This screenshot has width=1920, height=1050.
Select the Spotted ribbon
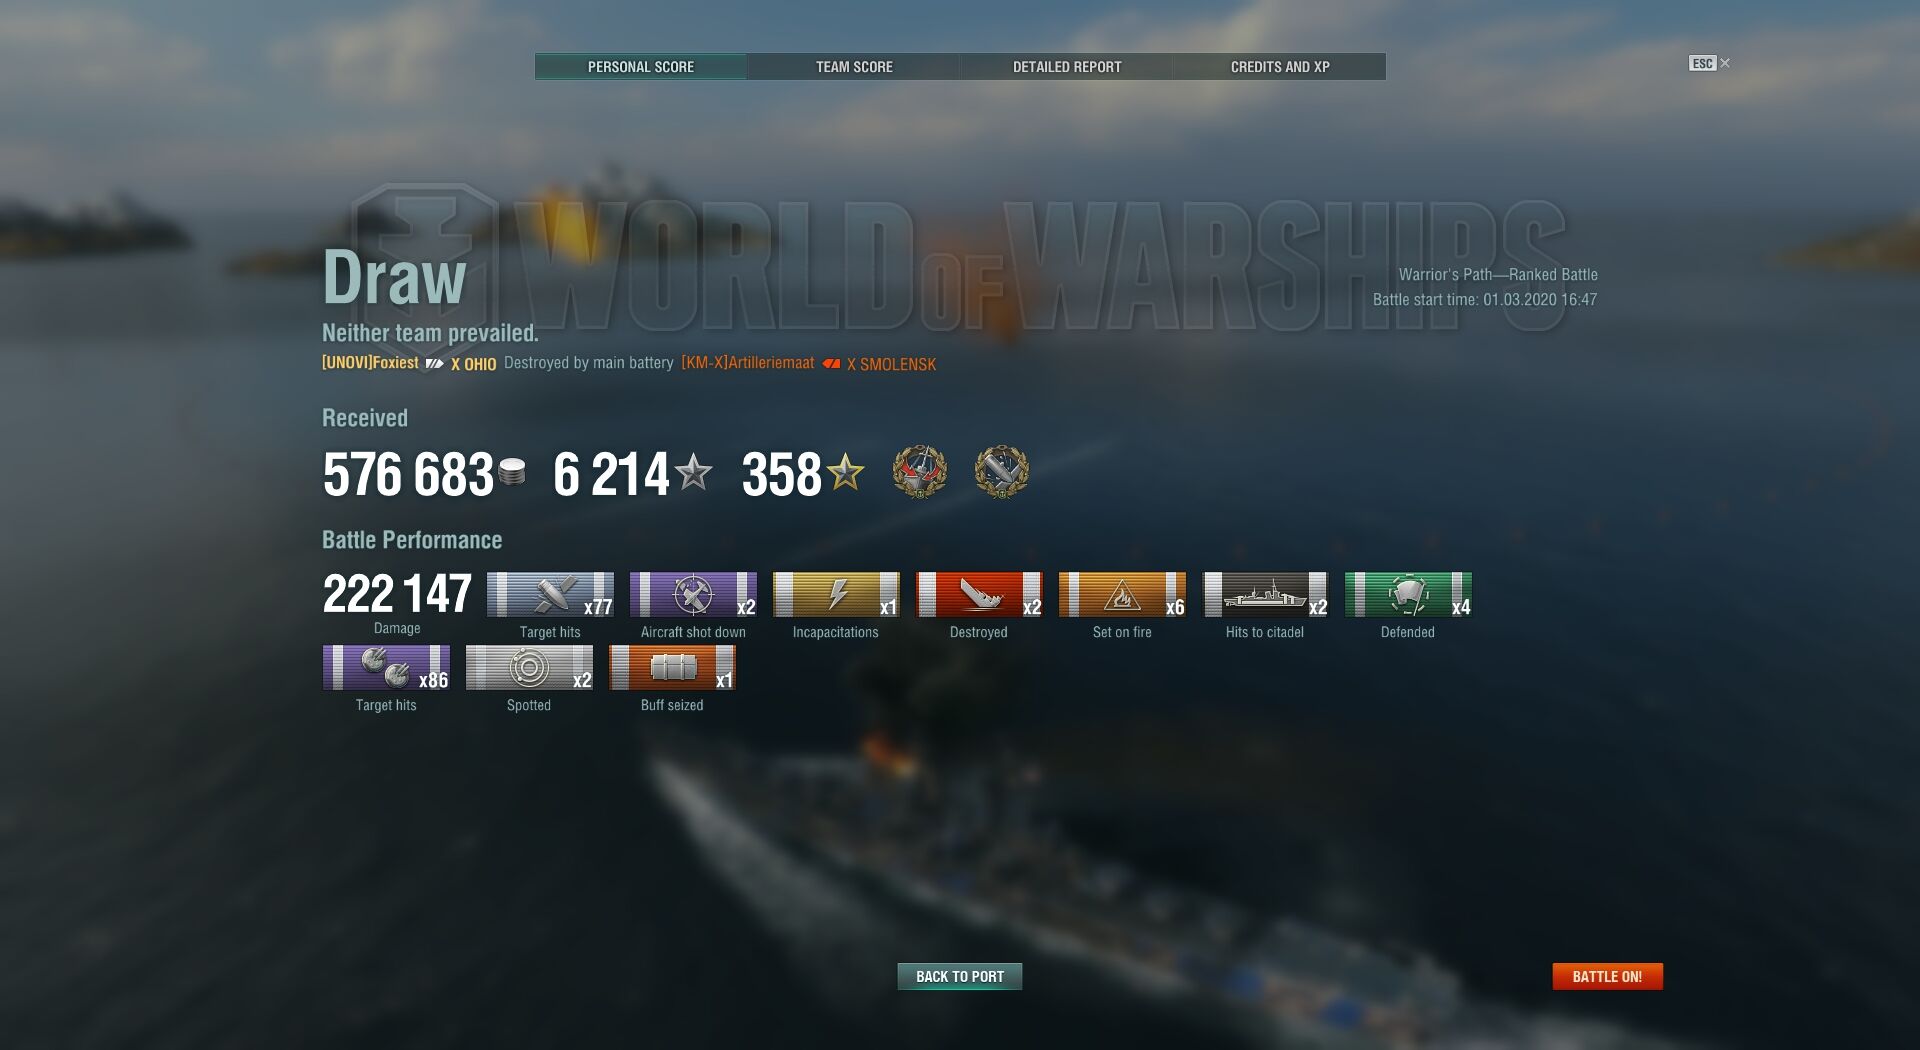click(529, 668)
